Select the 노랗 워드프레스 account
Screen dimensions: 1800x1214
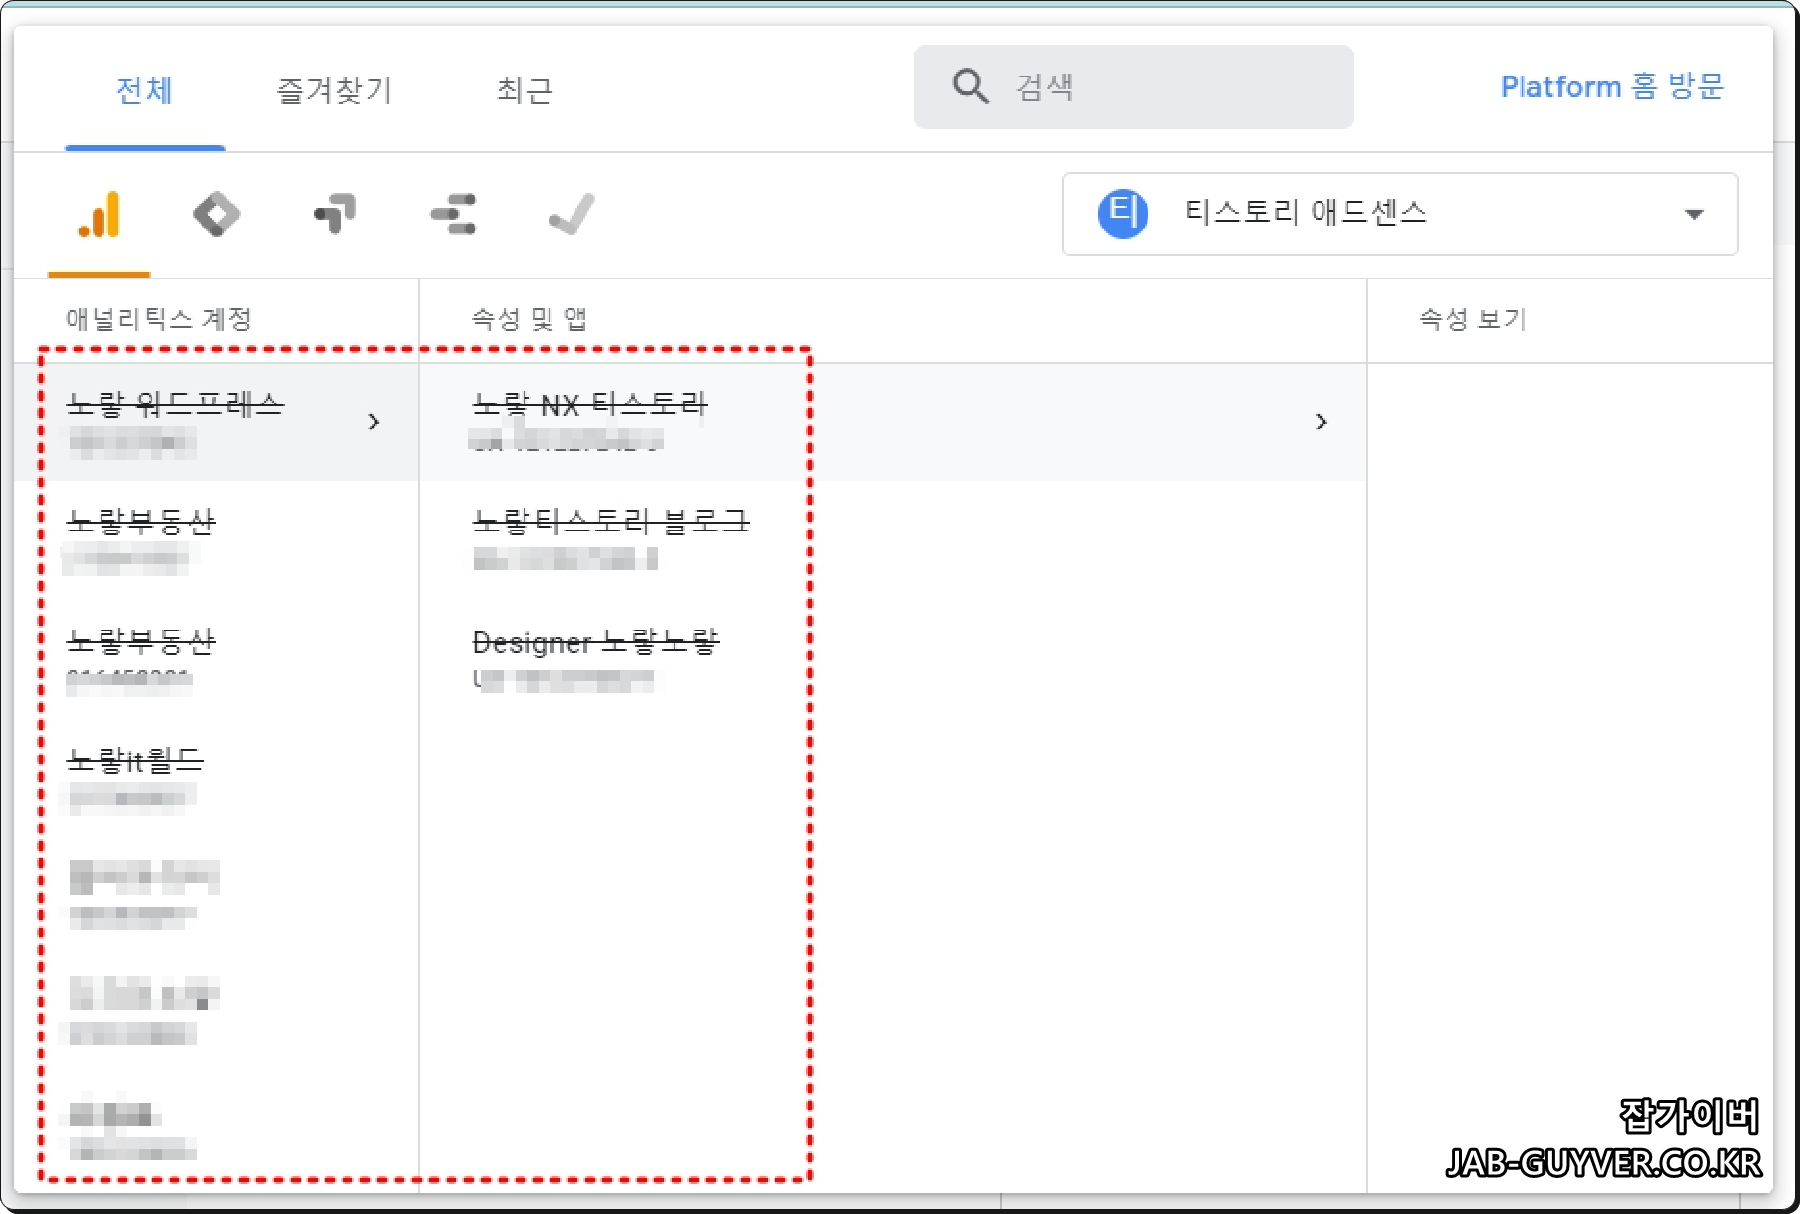point(216,422)
